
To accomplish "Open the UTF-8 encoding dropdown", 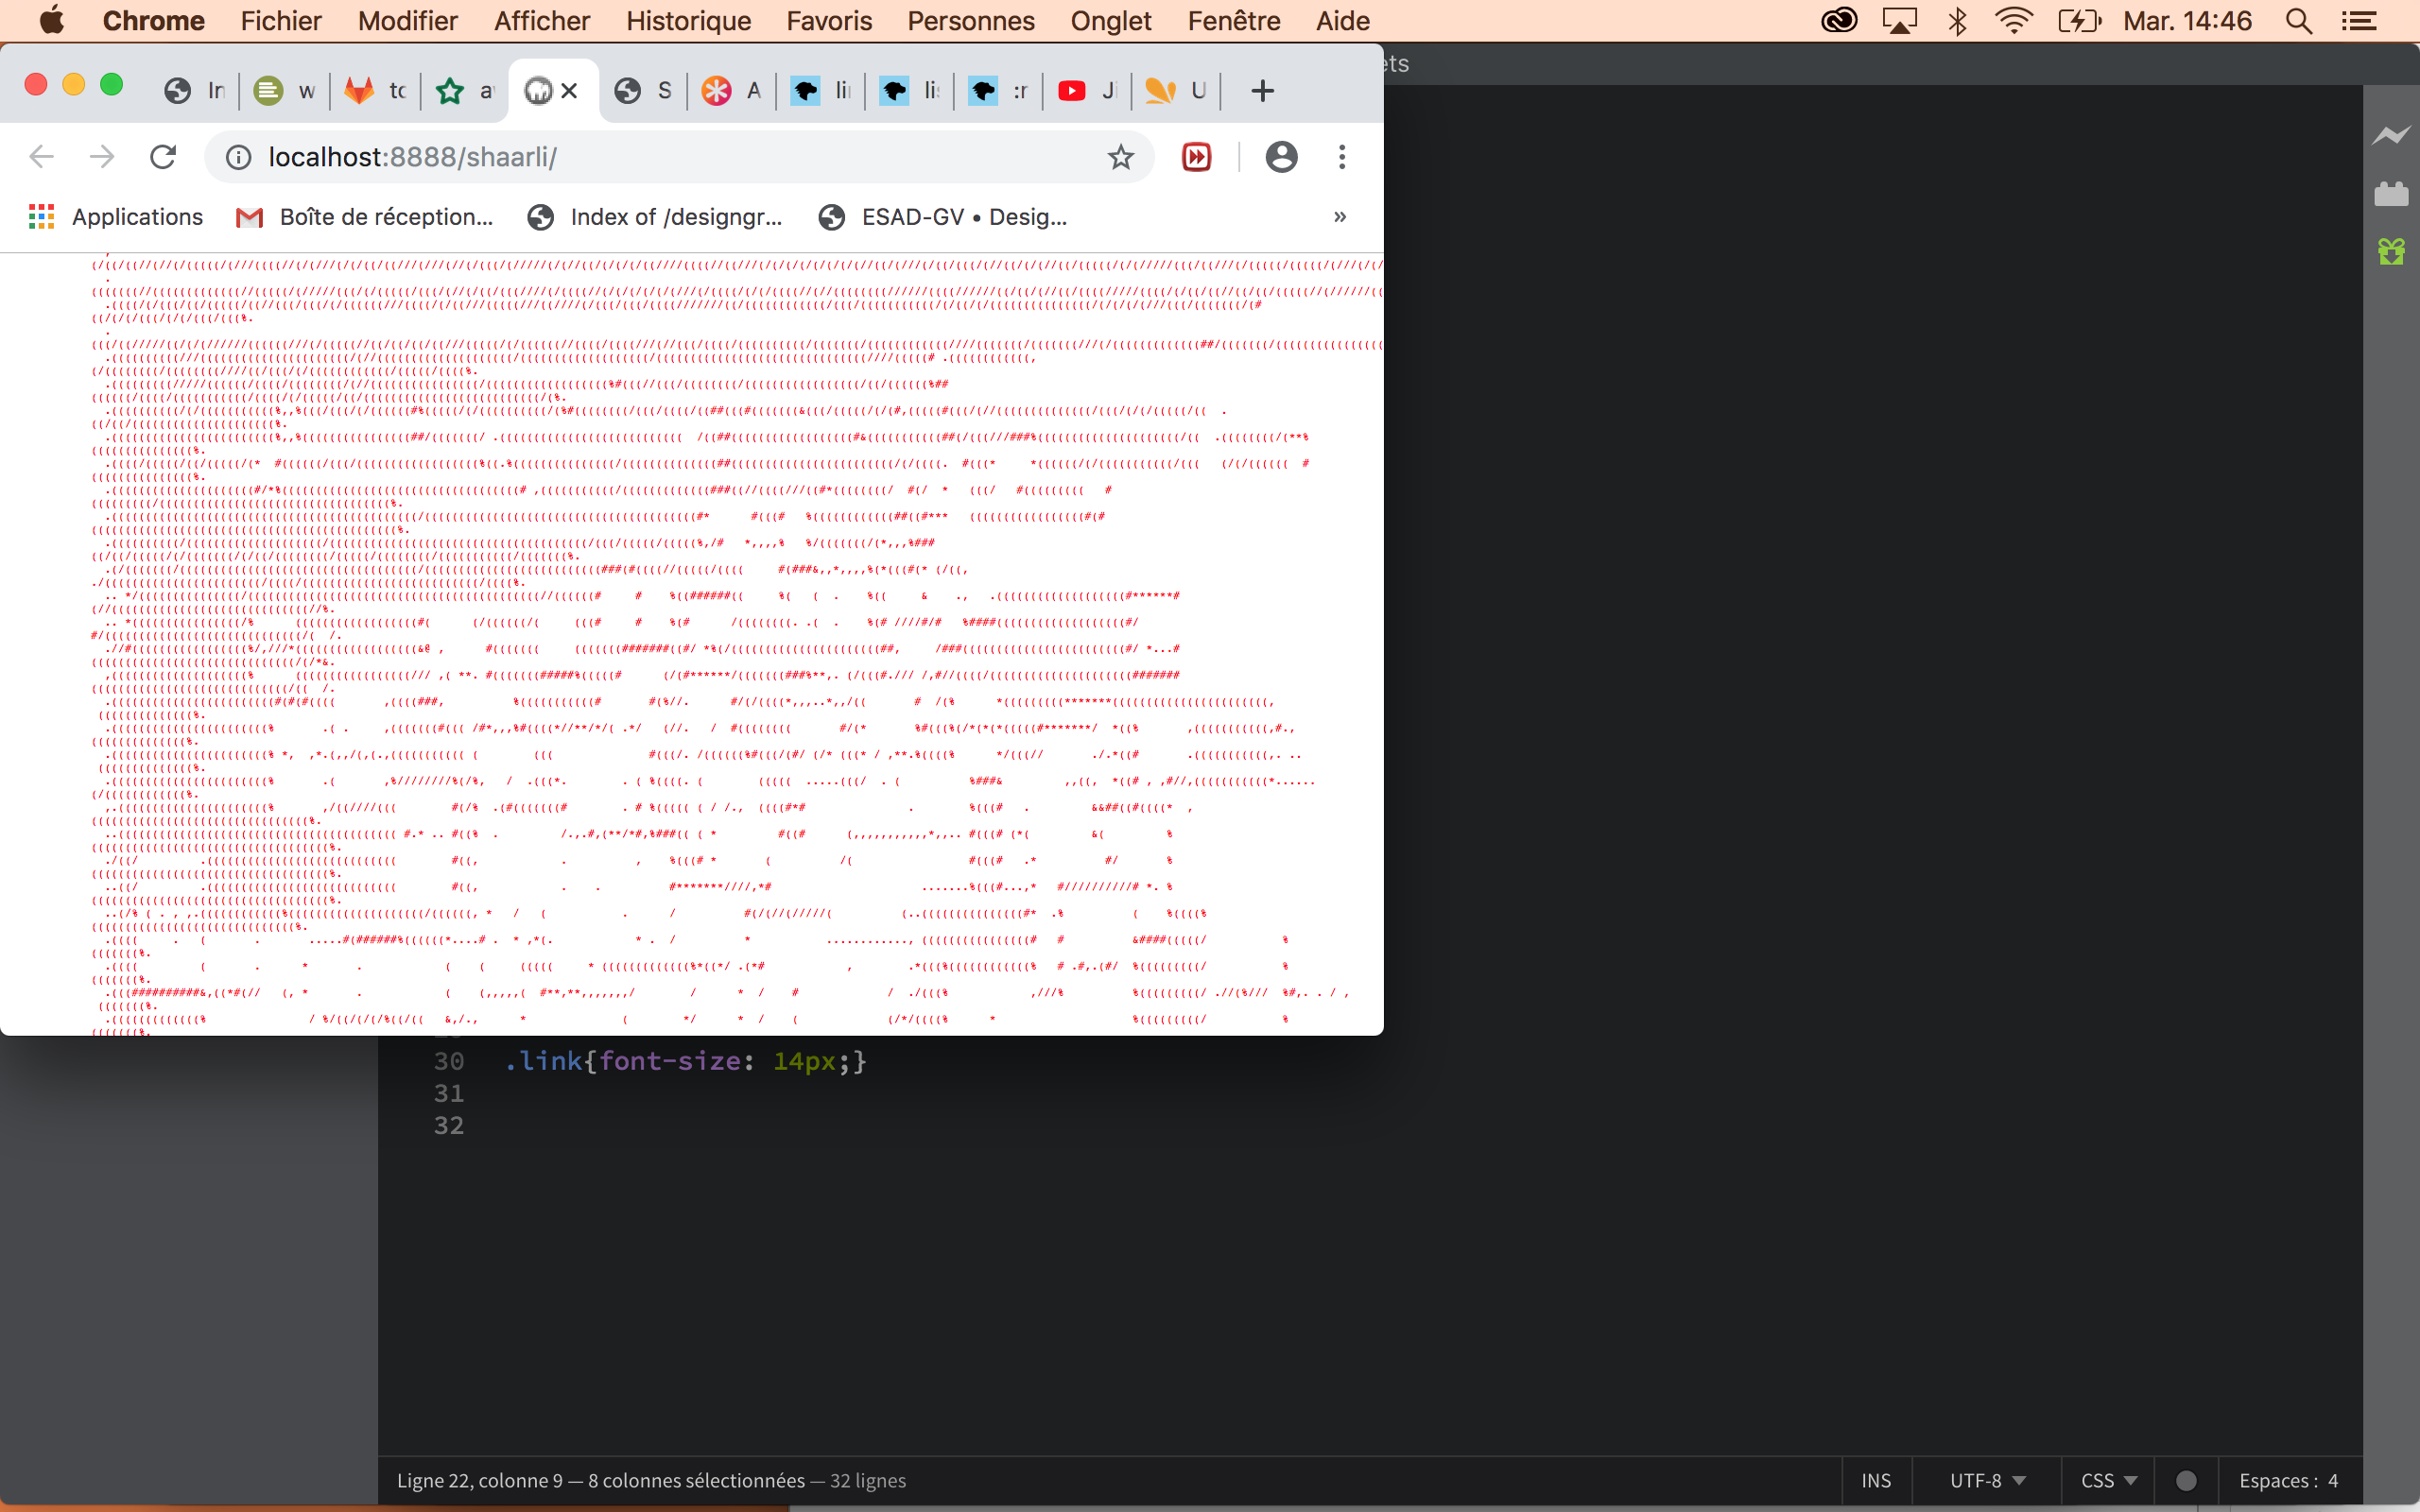I will click(x=1987, y=1481).
